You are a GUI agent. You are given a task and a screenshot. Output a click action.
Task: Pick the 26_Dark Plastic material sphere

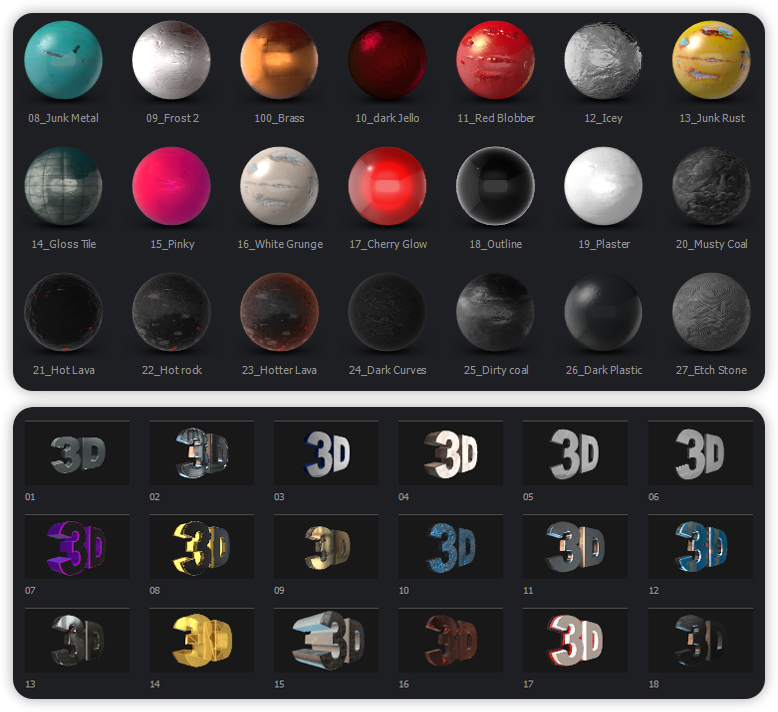pyautogui.click(x=603, y=312)
